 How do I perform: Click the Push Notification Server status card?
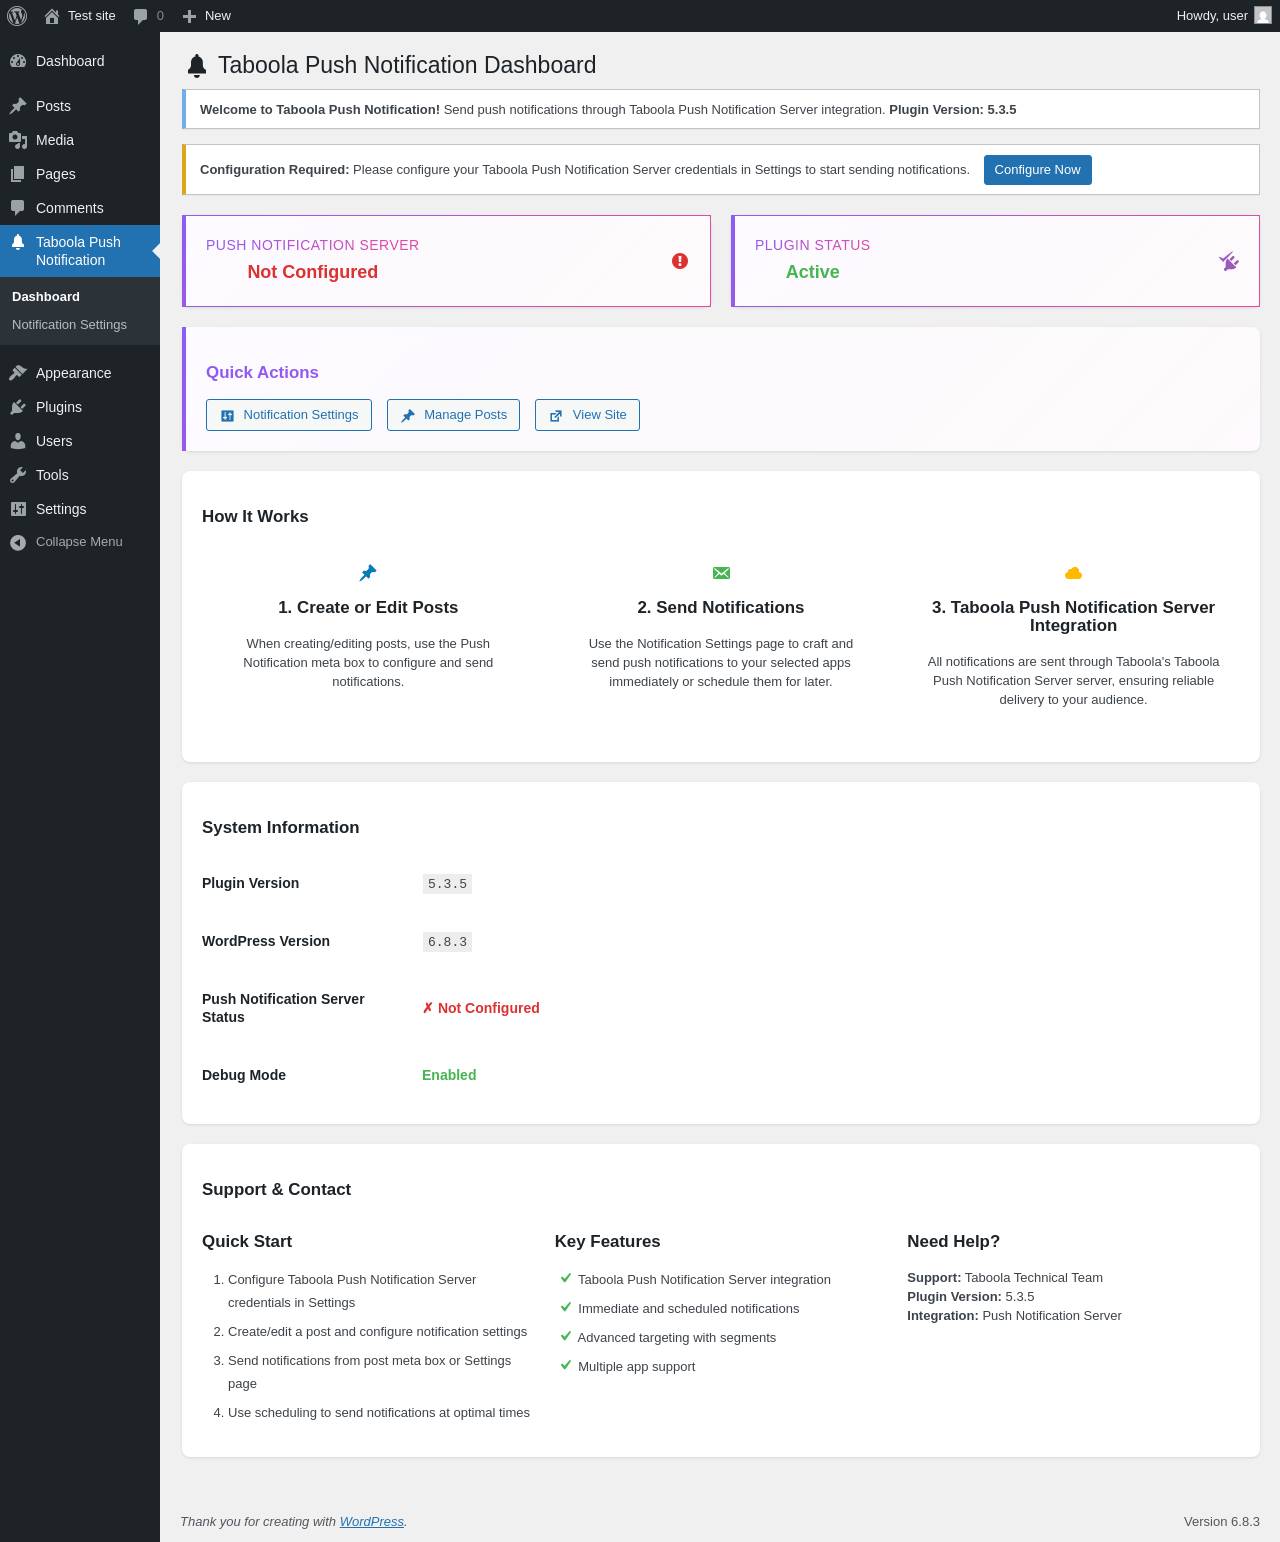tap(446, 261)
